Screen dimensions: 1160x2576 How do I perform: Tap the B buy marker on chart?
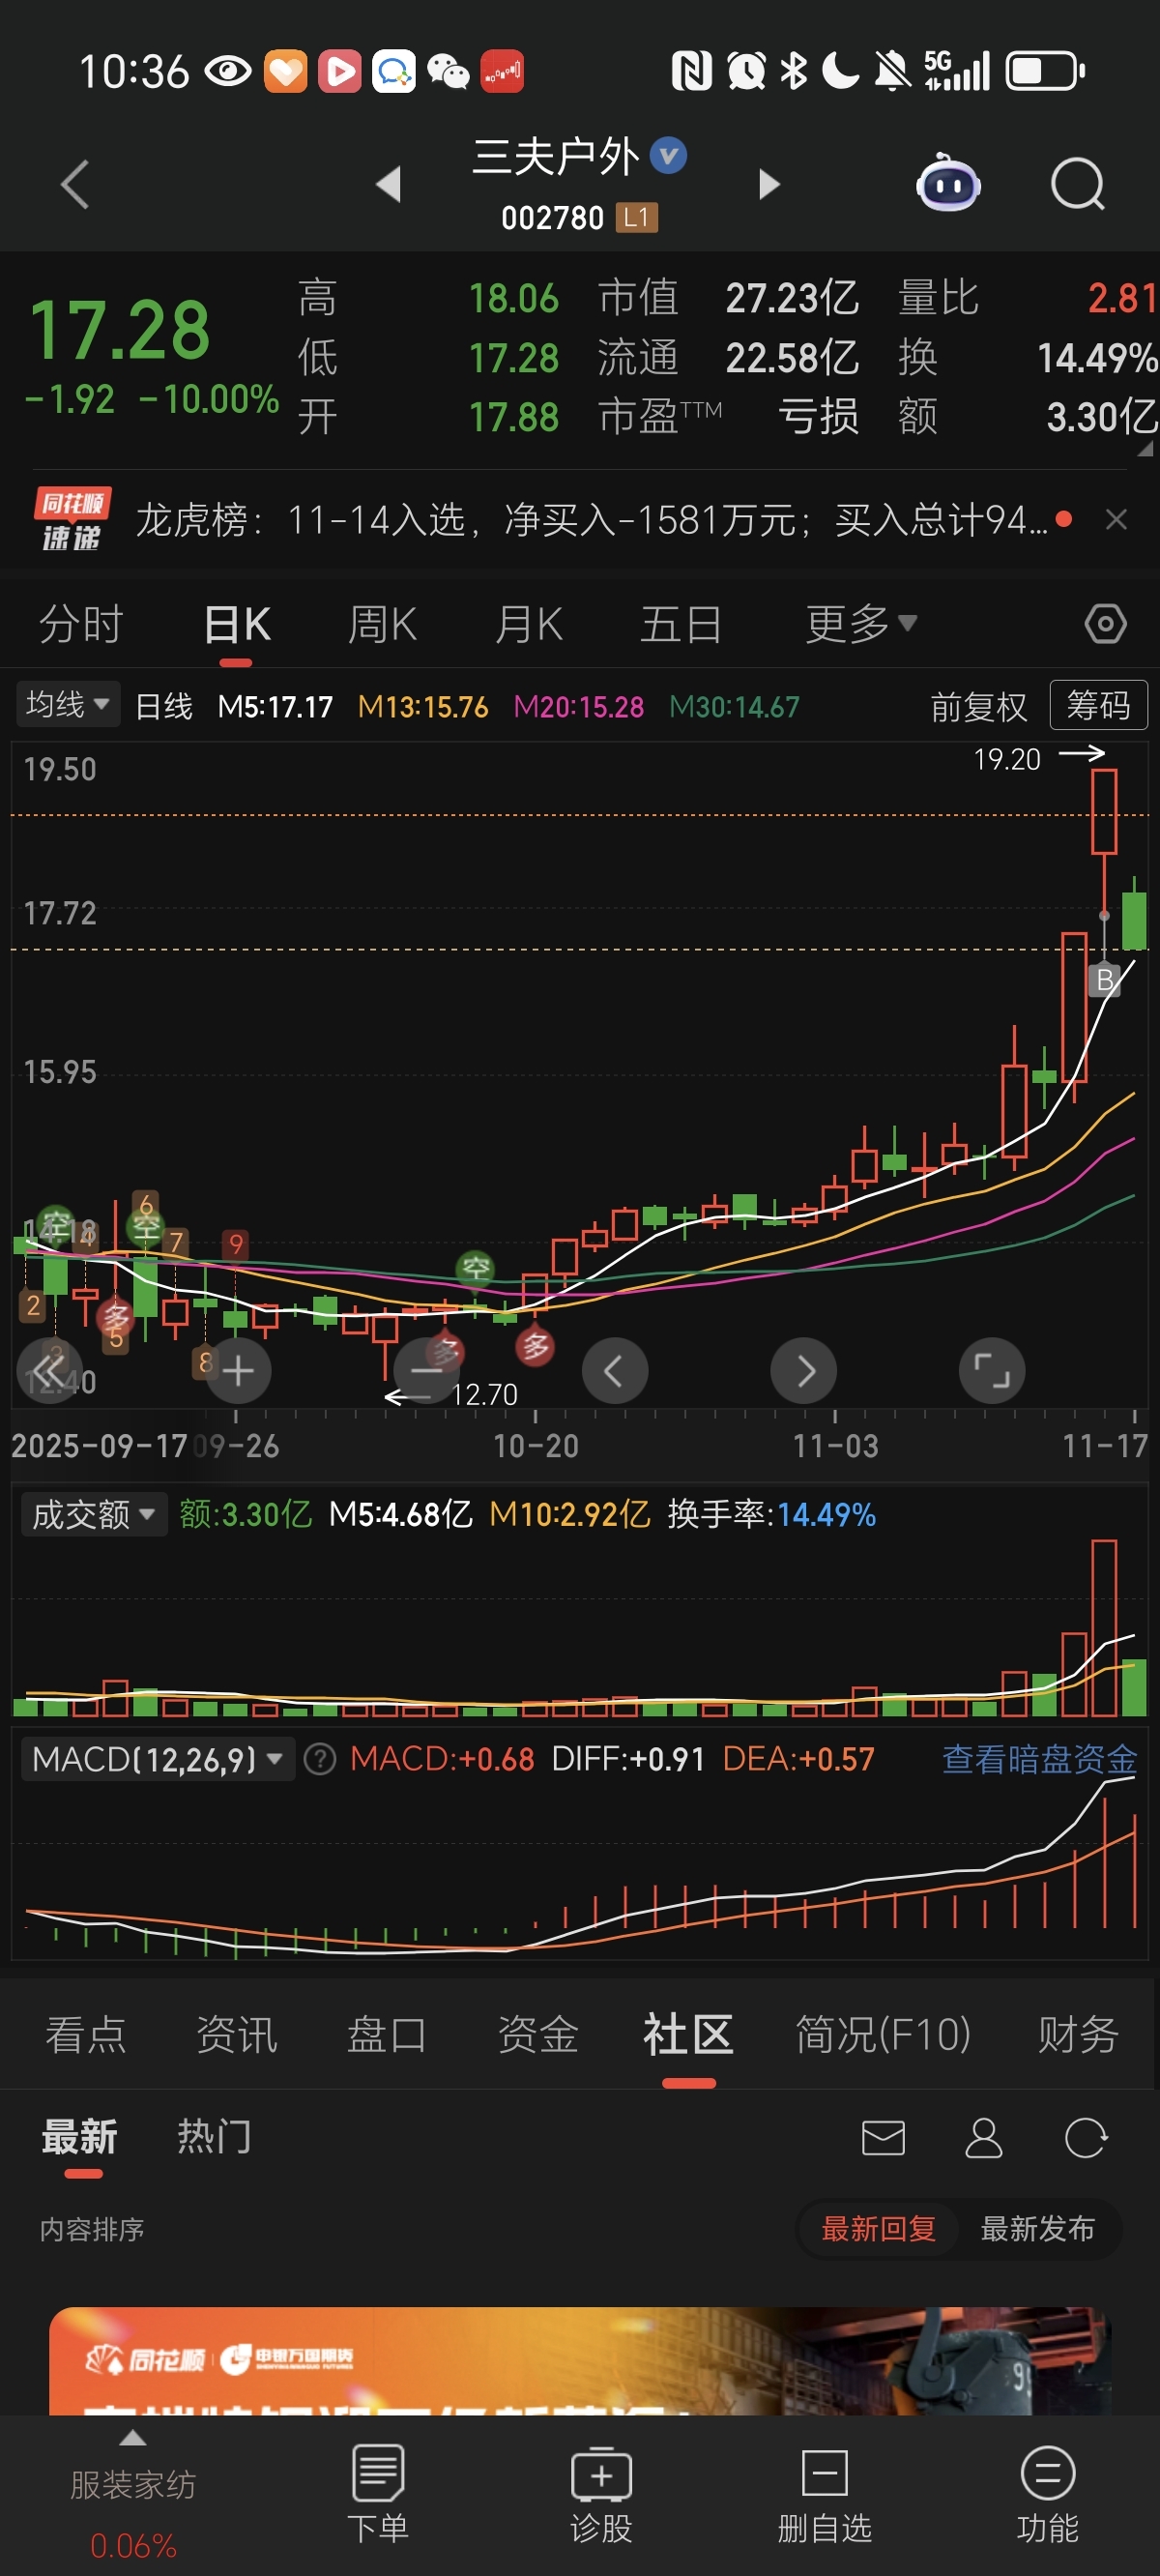click(x=1104, y=979)
